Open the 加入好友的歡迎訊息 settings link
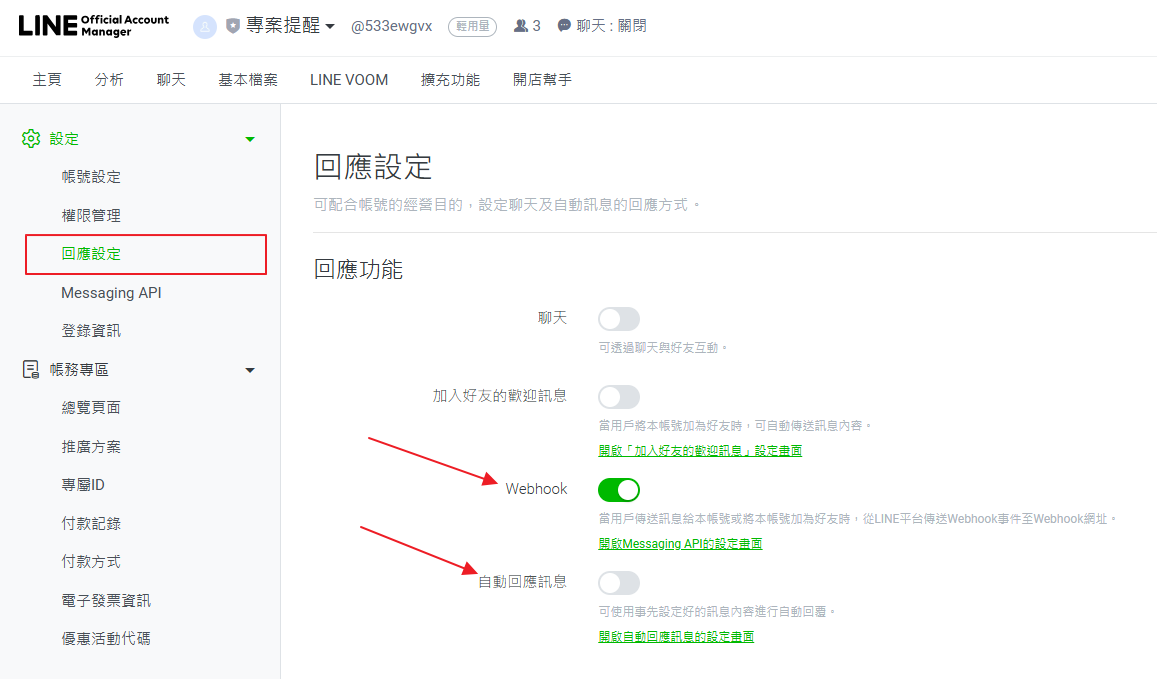 point(700,450)
